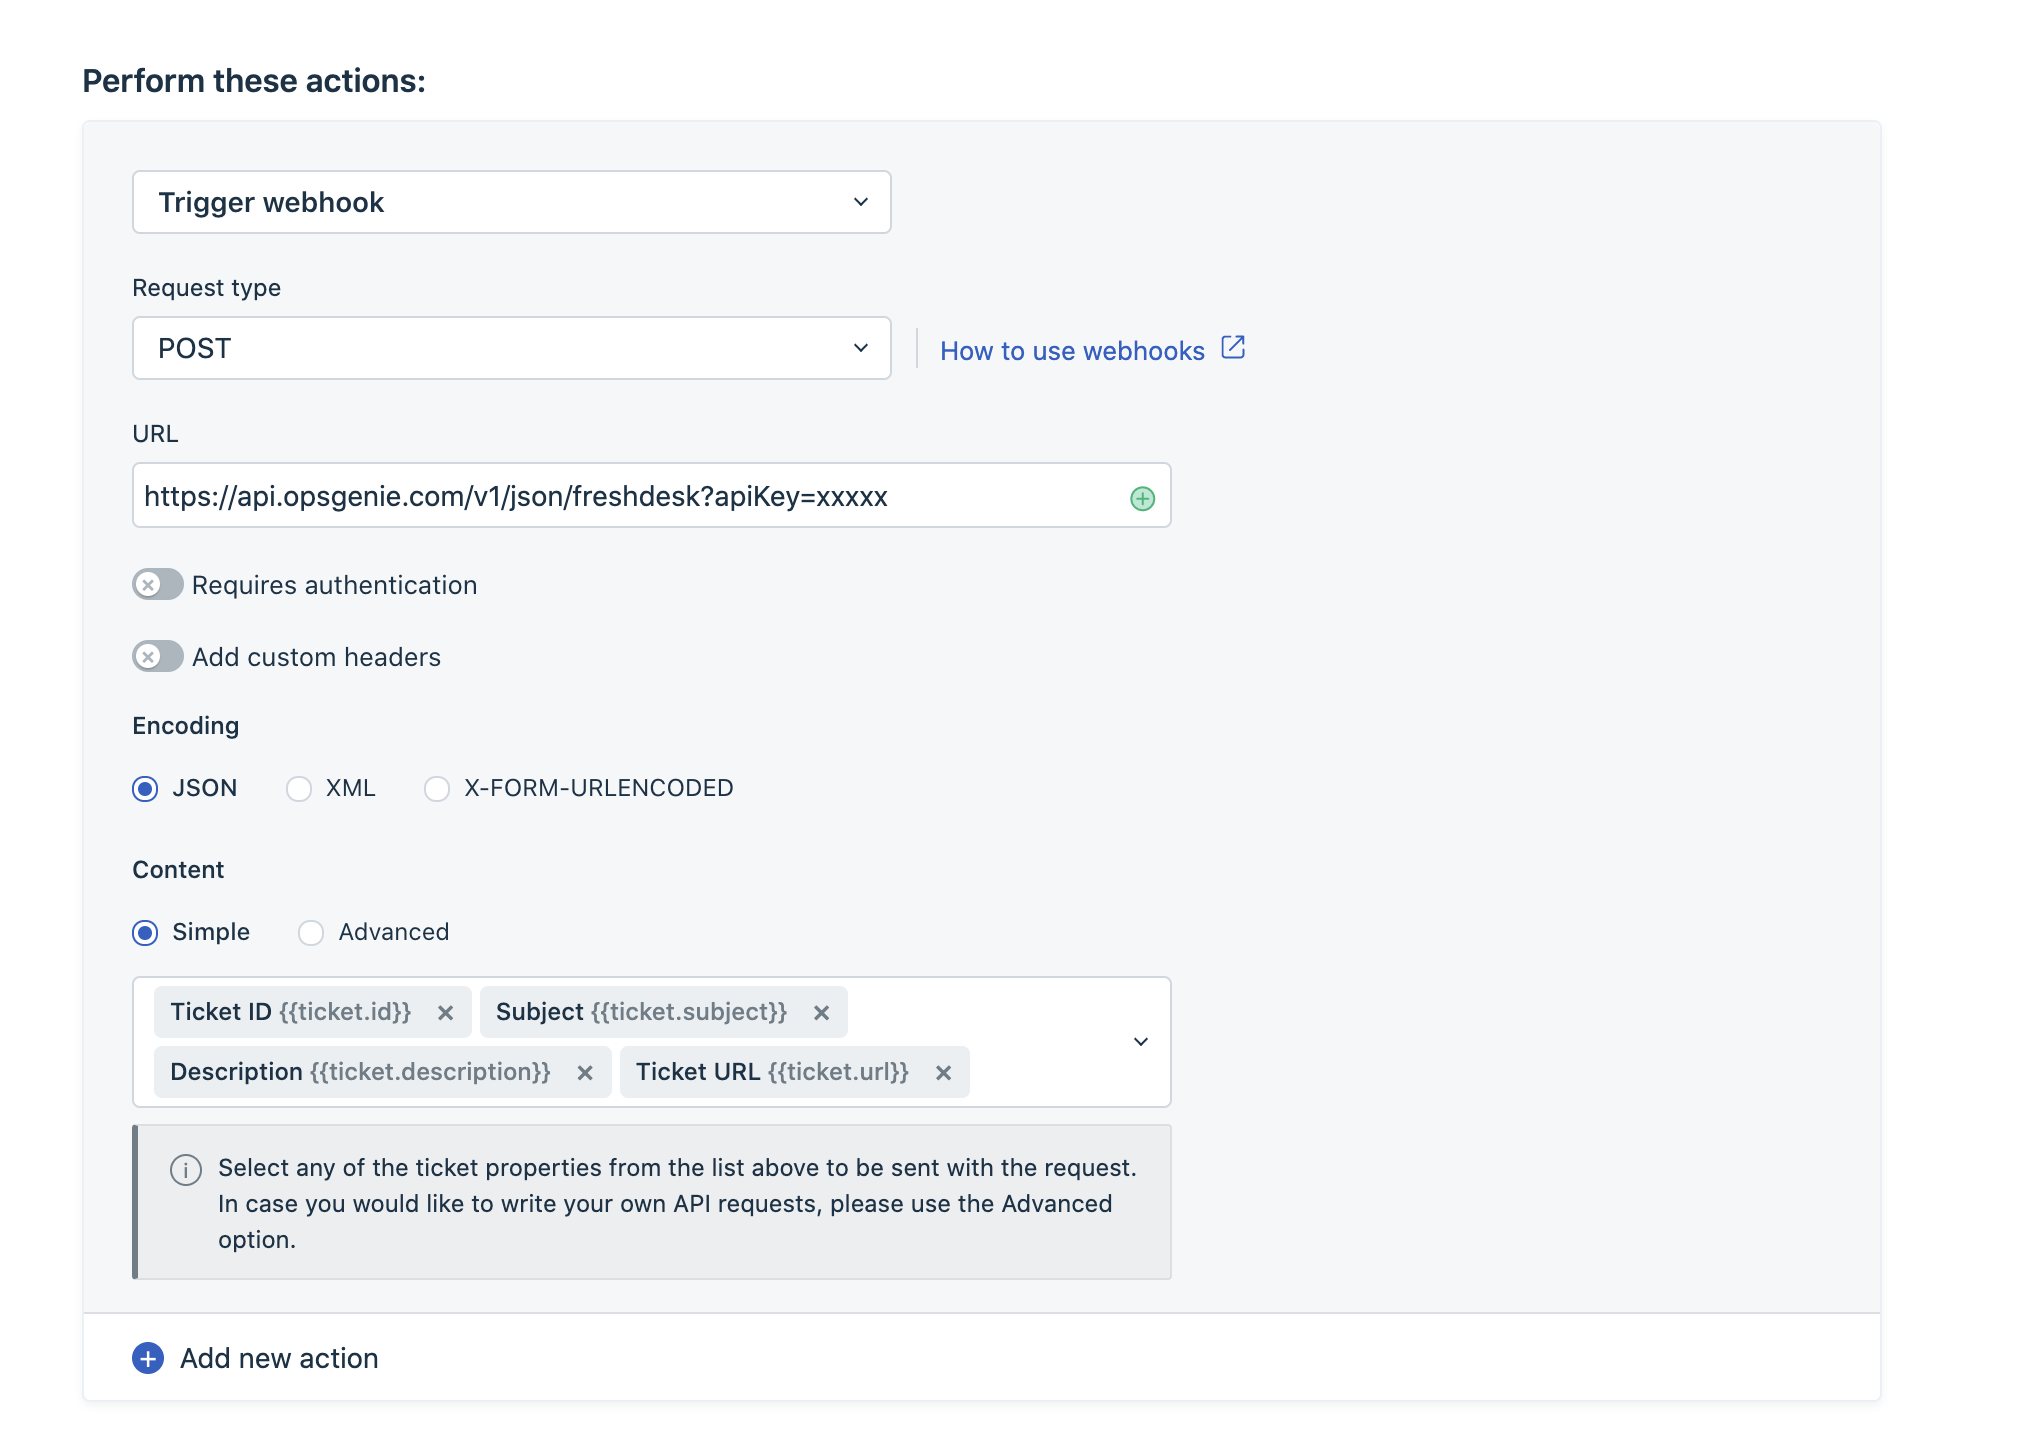The image size is (2032, 1440).
Task: Remove the Ticket URL placeholder tag
Action: pos(944,1073)
